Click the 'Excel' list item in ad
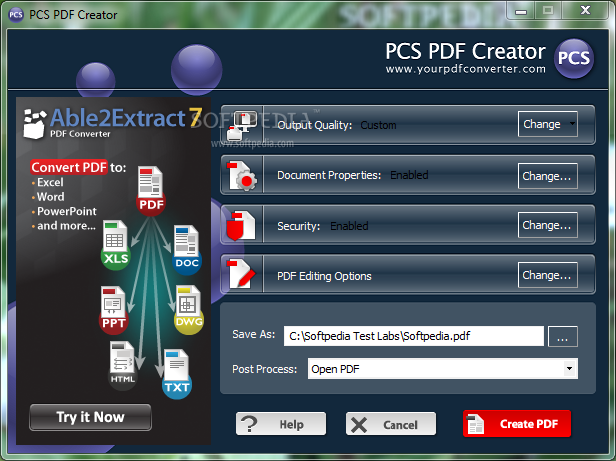The height and width of the screenshot is (461, 616). point(50,182)
